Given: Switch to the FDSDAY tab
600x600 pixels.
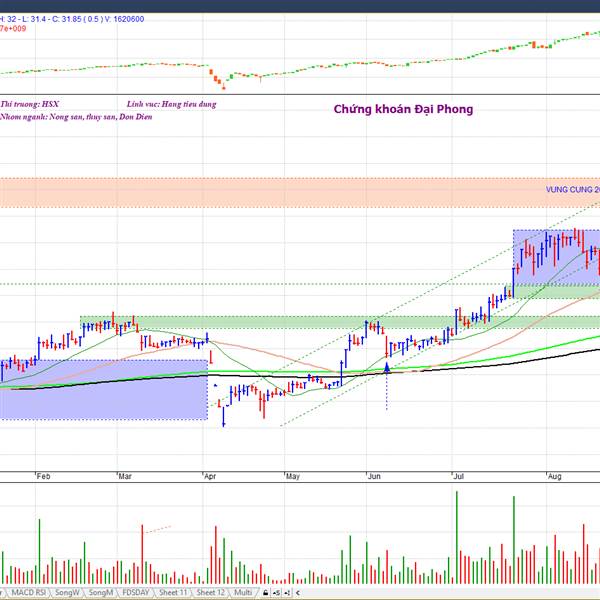Looking at the screenshot, I should click(x=135, y=592).
